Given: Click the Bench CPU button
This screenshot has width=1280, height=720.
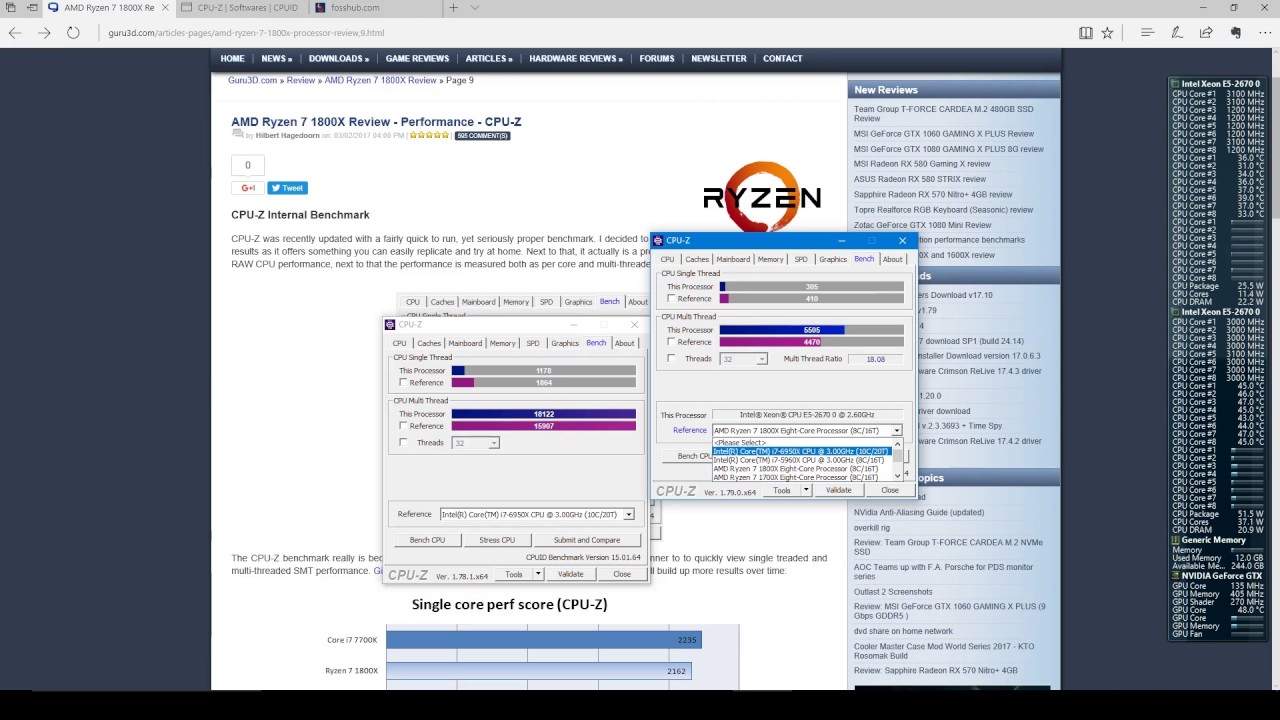Looking at the screenshot, I should tap(689, 456).
